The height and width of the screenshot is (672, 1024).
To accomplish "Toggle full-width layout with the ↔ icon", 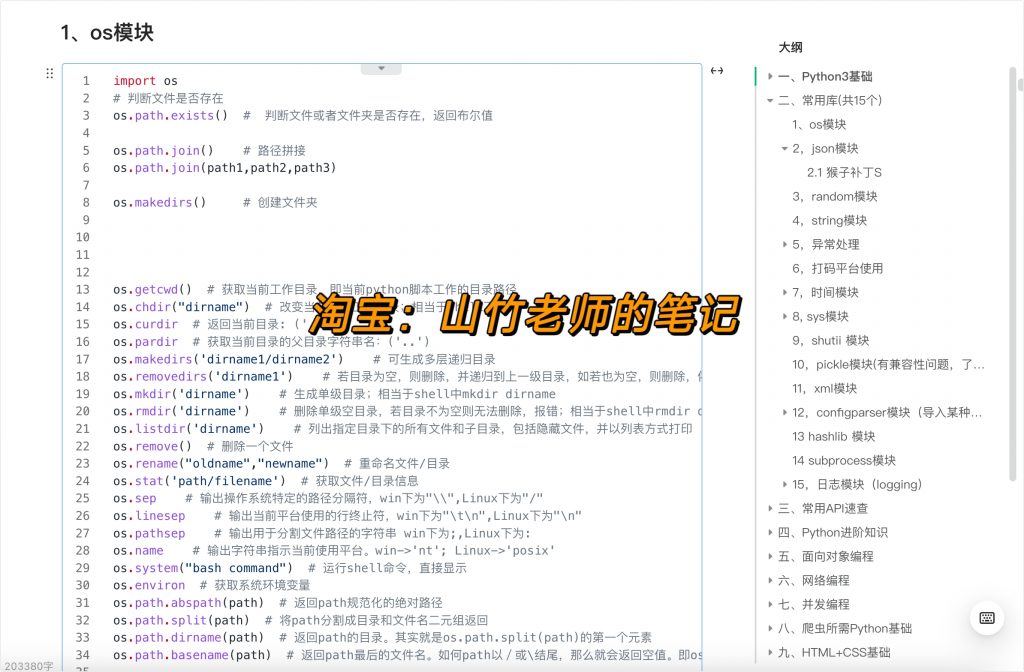I will coord(716,71).
